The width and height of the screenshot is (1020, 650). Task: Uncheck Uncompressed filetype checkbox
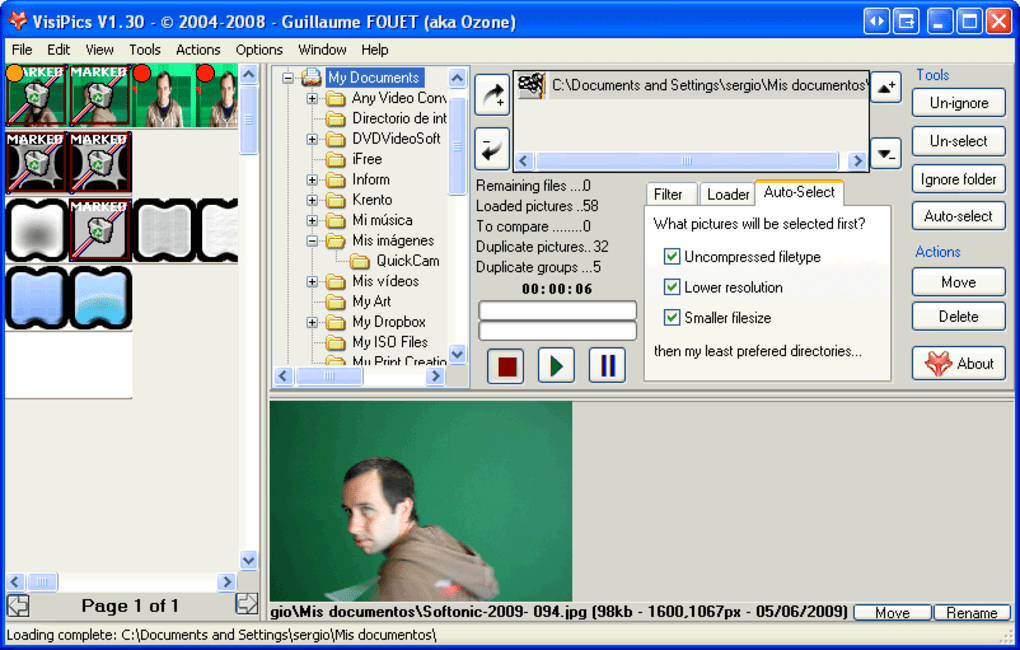pyautogui.click(x=672, y=256)
